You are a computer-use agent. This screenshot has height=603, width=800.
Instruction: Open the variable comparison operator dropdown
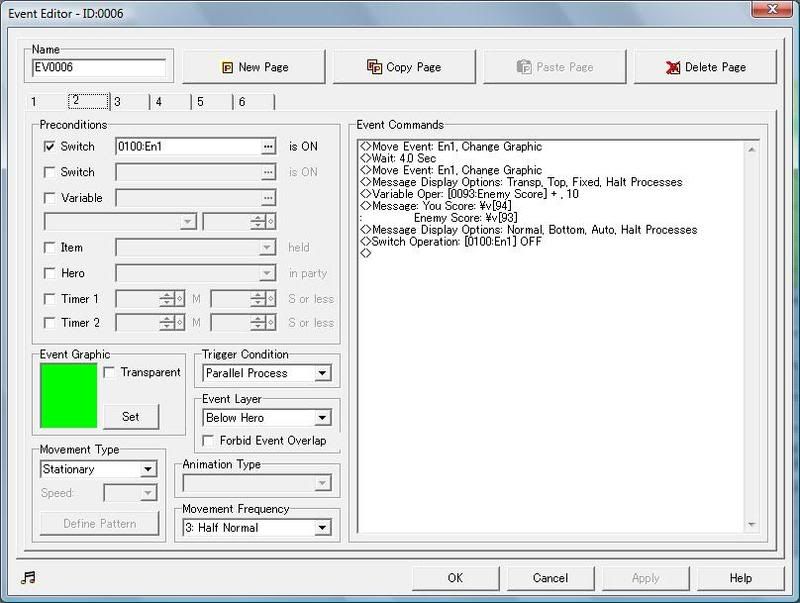pyautogui.click(x=120, y=222)
